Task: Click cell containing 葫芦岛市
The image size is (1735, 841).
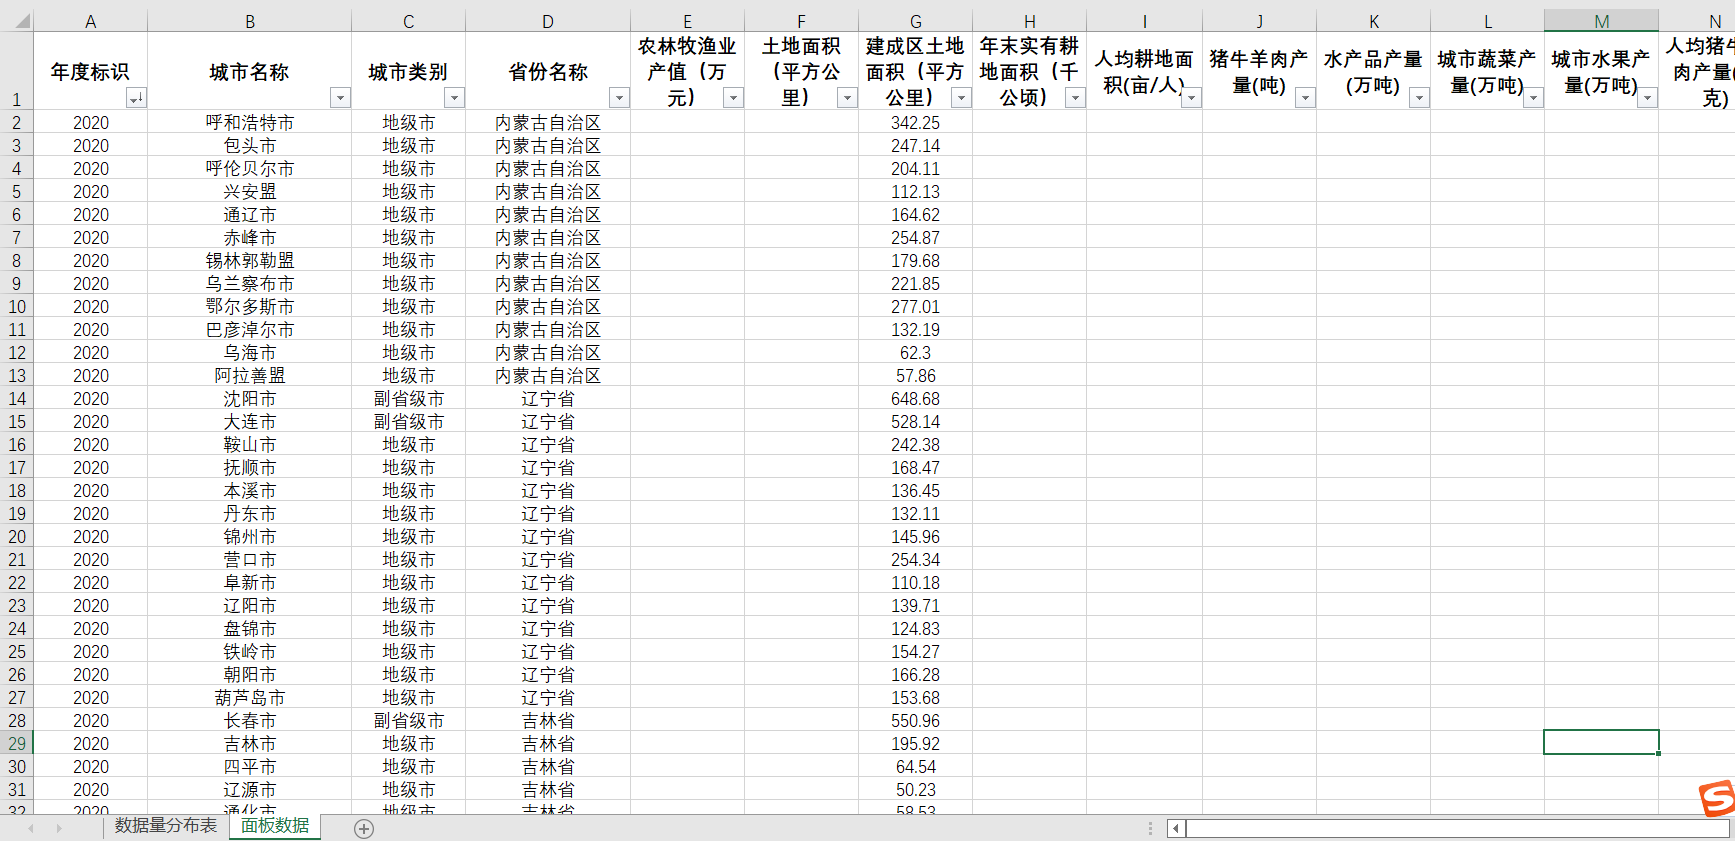Action: pyautogui.click(x=249, y=698)
